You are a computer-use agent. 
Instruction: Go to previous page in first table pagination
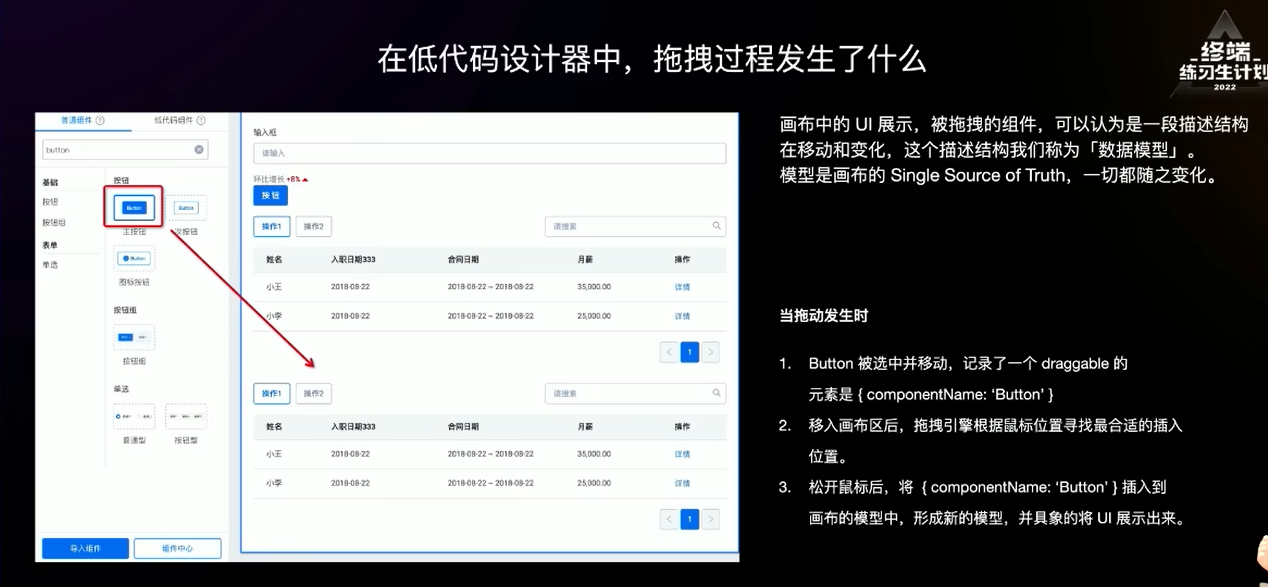click(x=669, y=352)
